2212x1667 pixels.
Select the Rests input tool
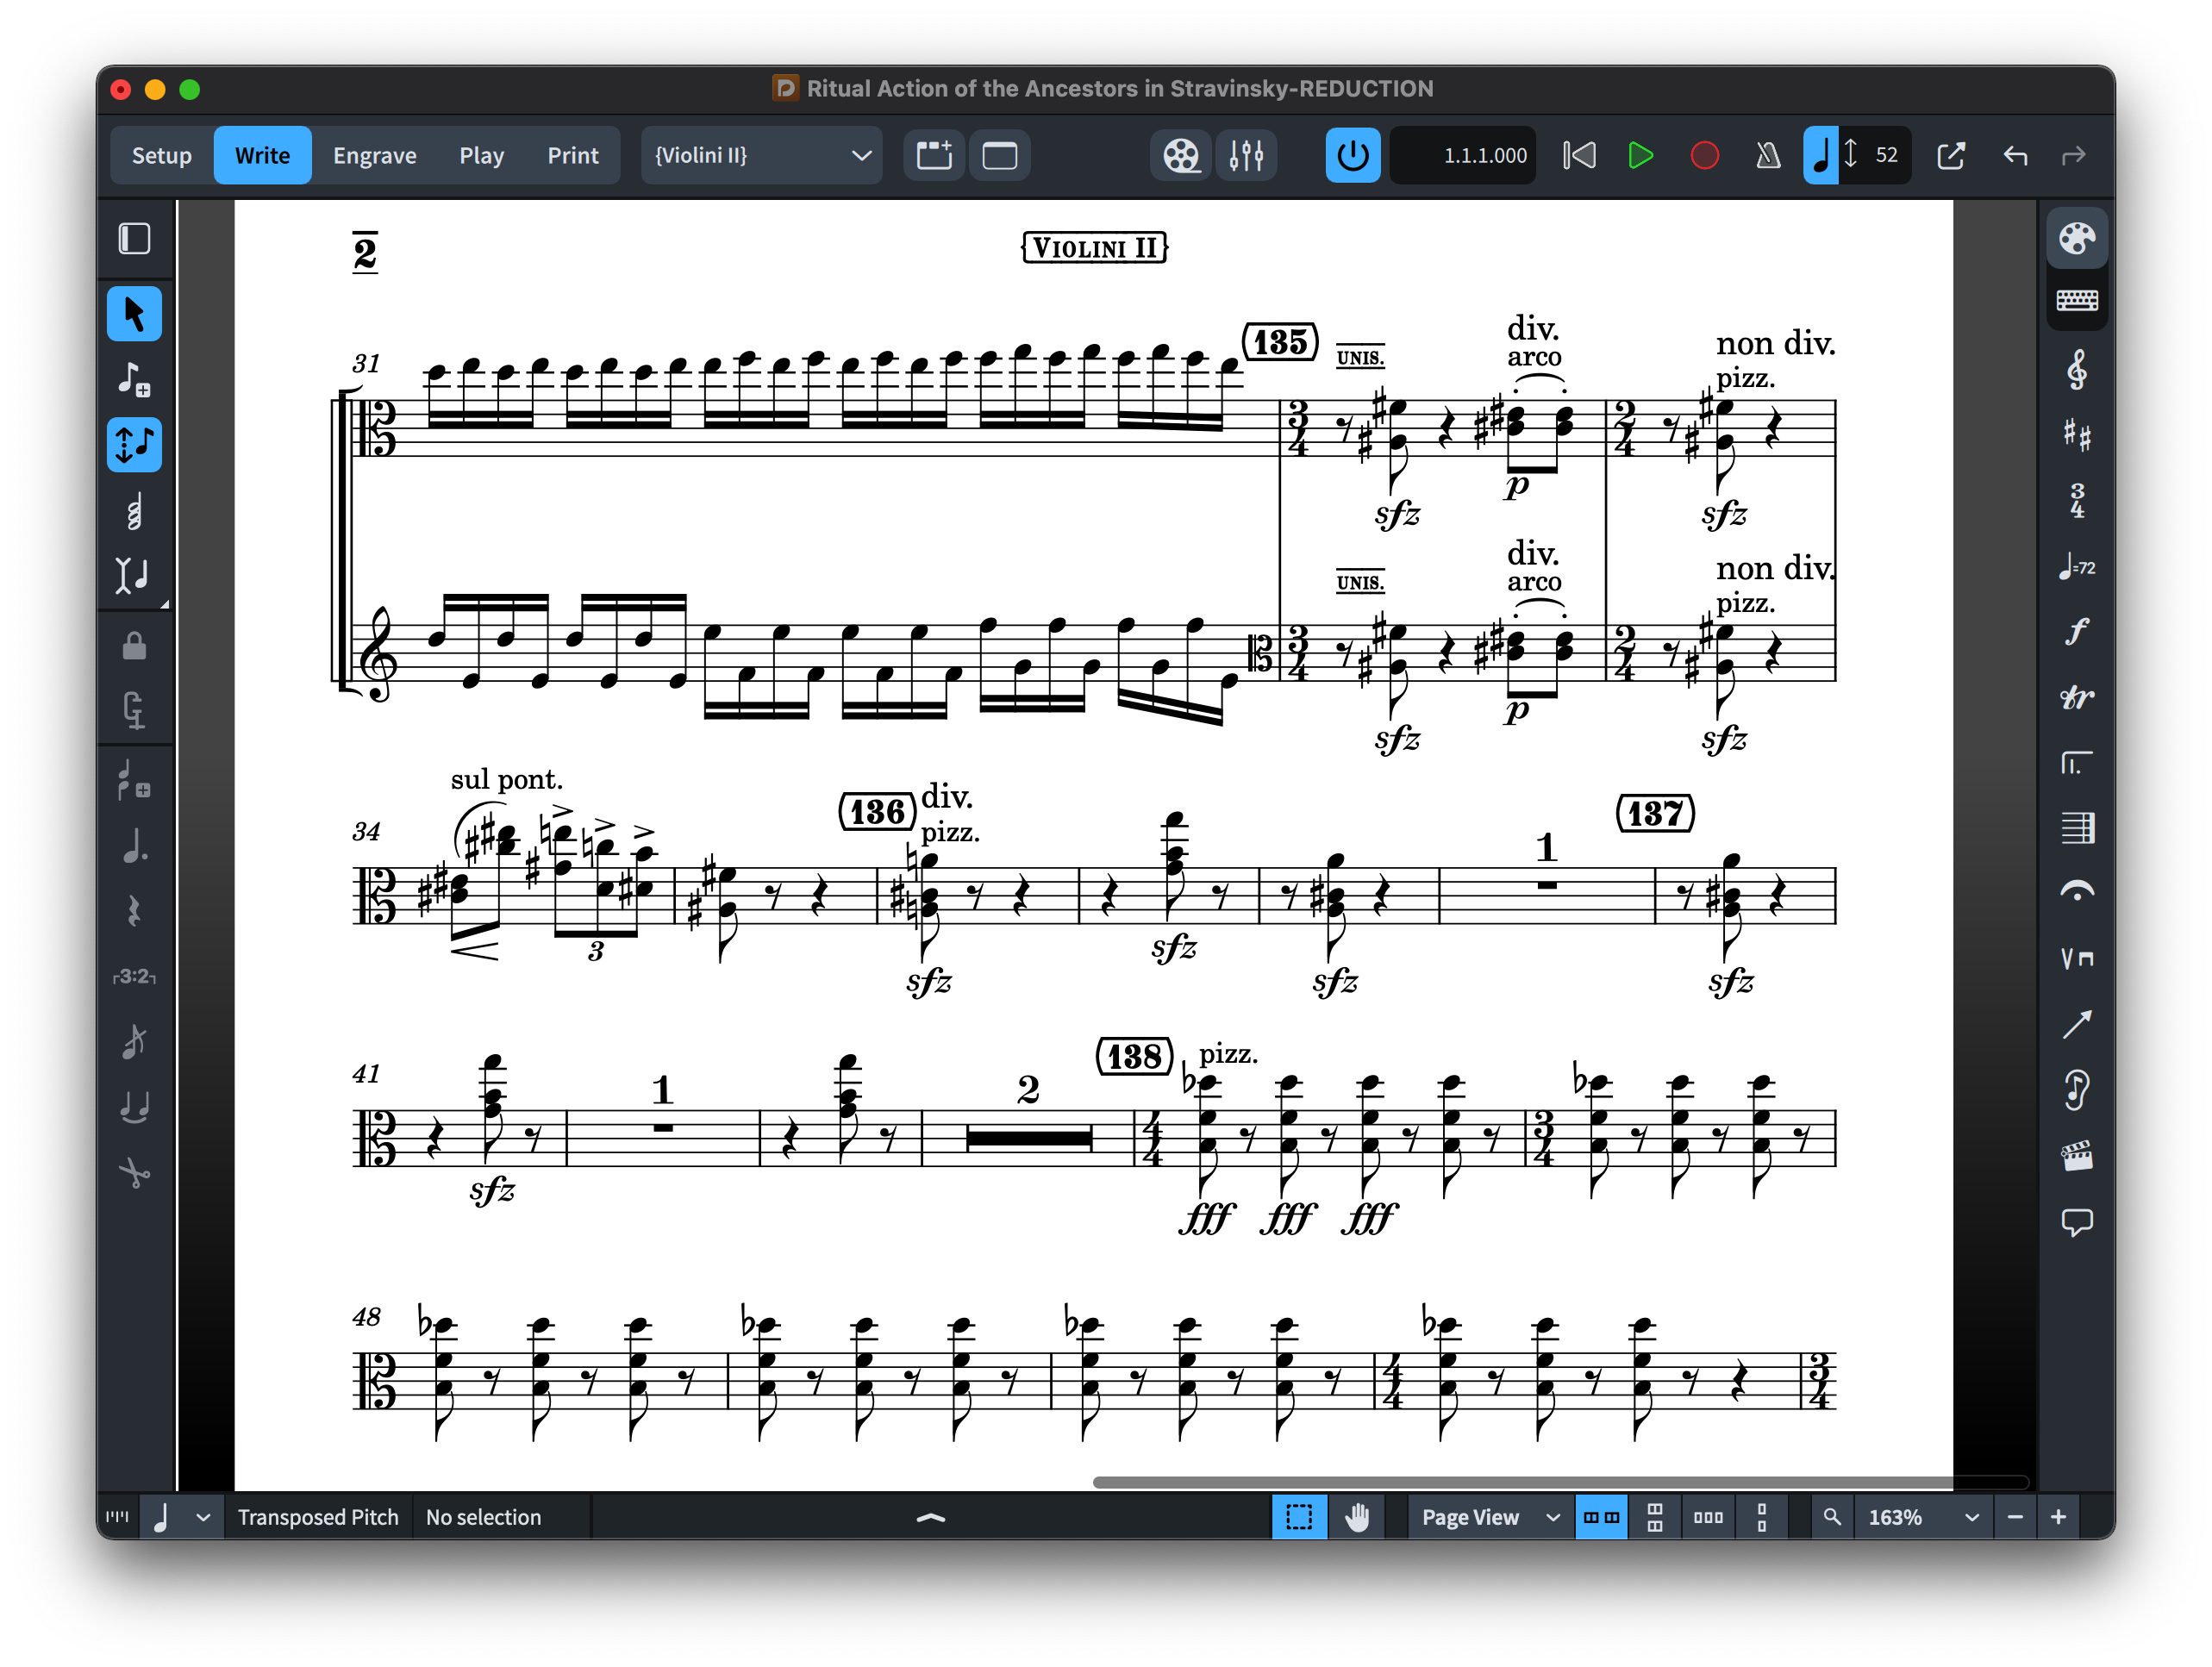coord(134,911)
